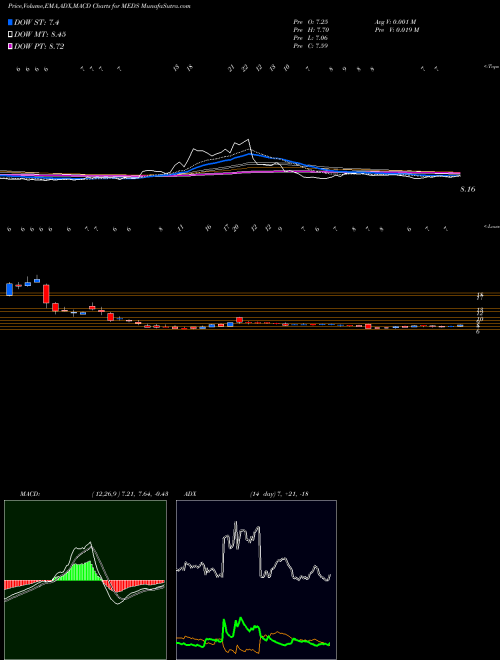Select the 'DOW PT: 8.72' label

point(39,46)
